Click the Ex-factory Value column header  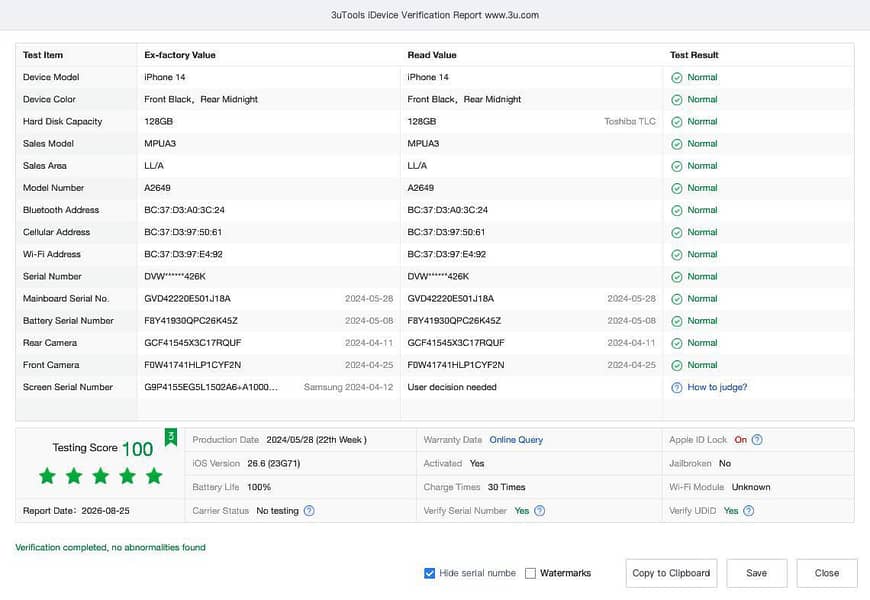[x=180, y=55]
